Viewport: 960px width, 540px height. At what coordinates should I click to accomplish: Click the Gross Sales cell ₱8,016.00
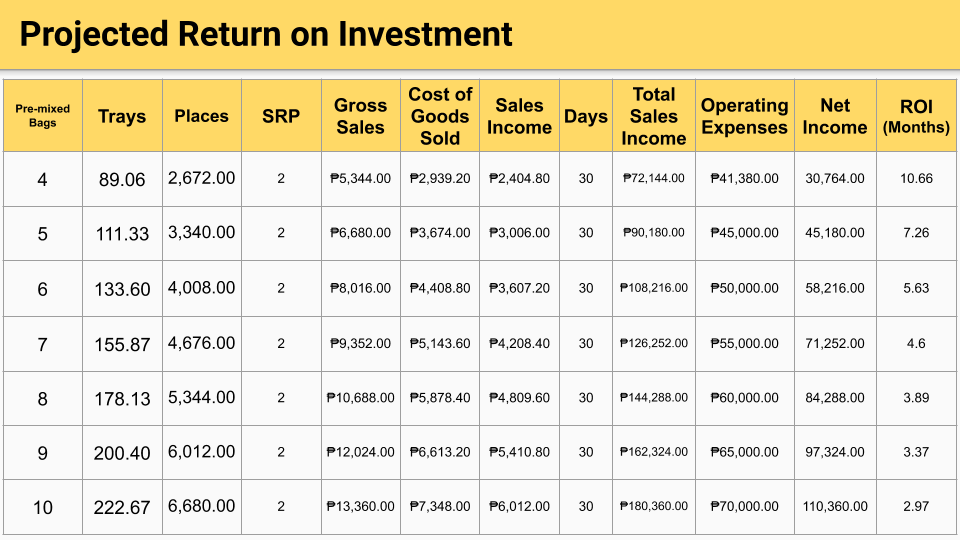point(361,288)
